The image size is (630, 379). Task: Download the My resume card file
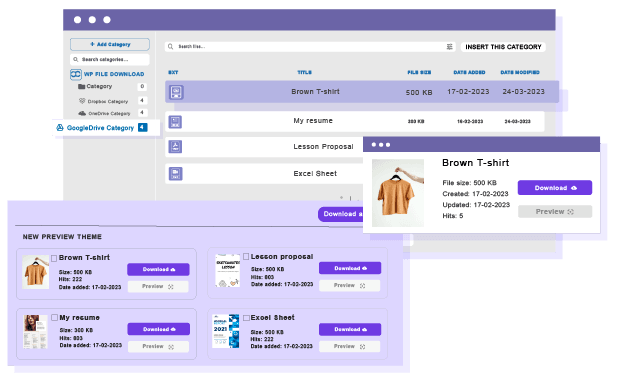[159, 329]
